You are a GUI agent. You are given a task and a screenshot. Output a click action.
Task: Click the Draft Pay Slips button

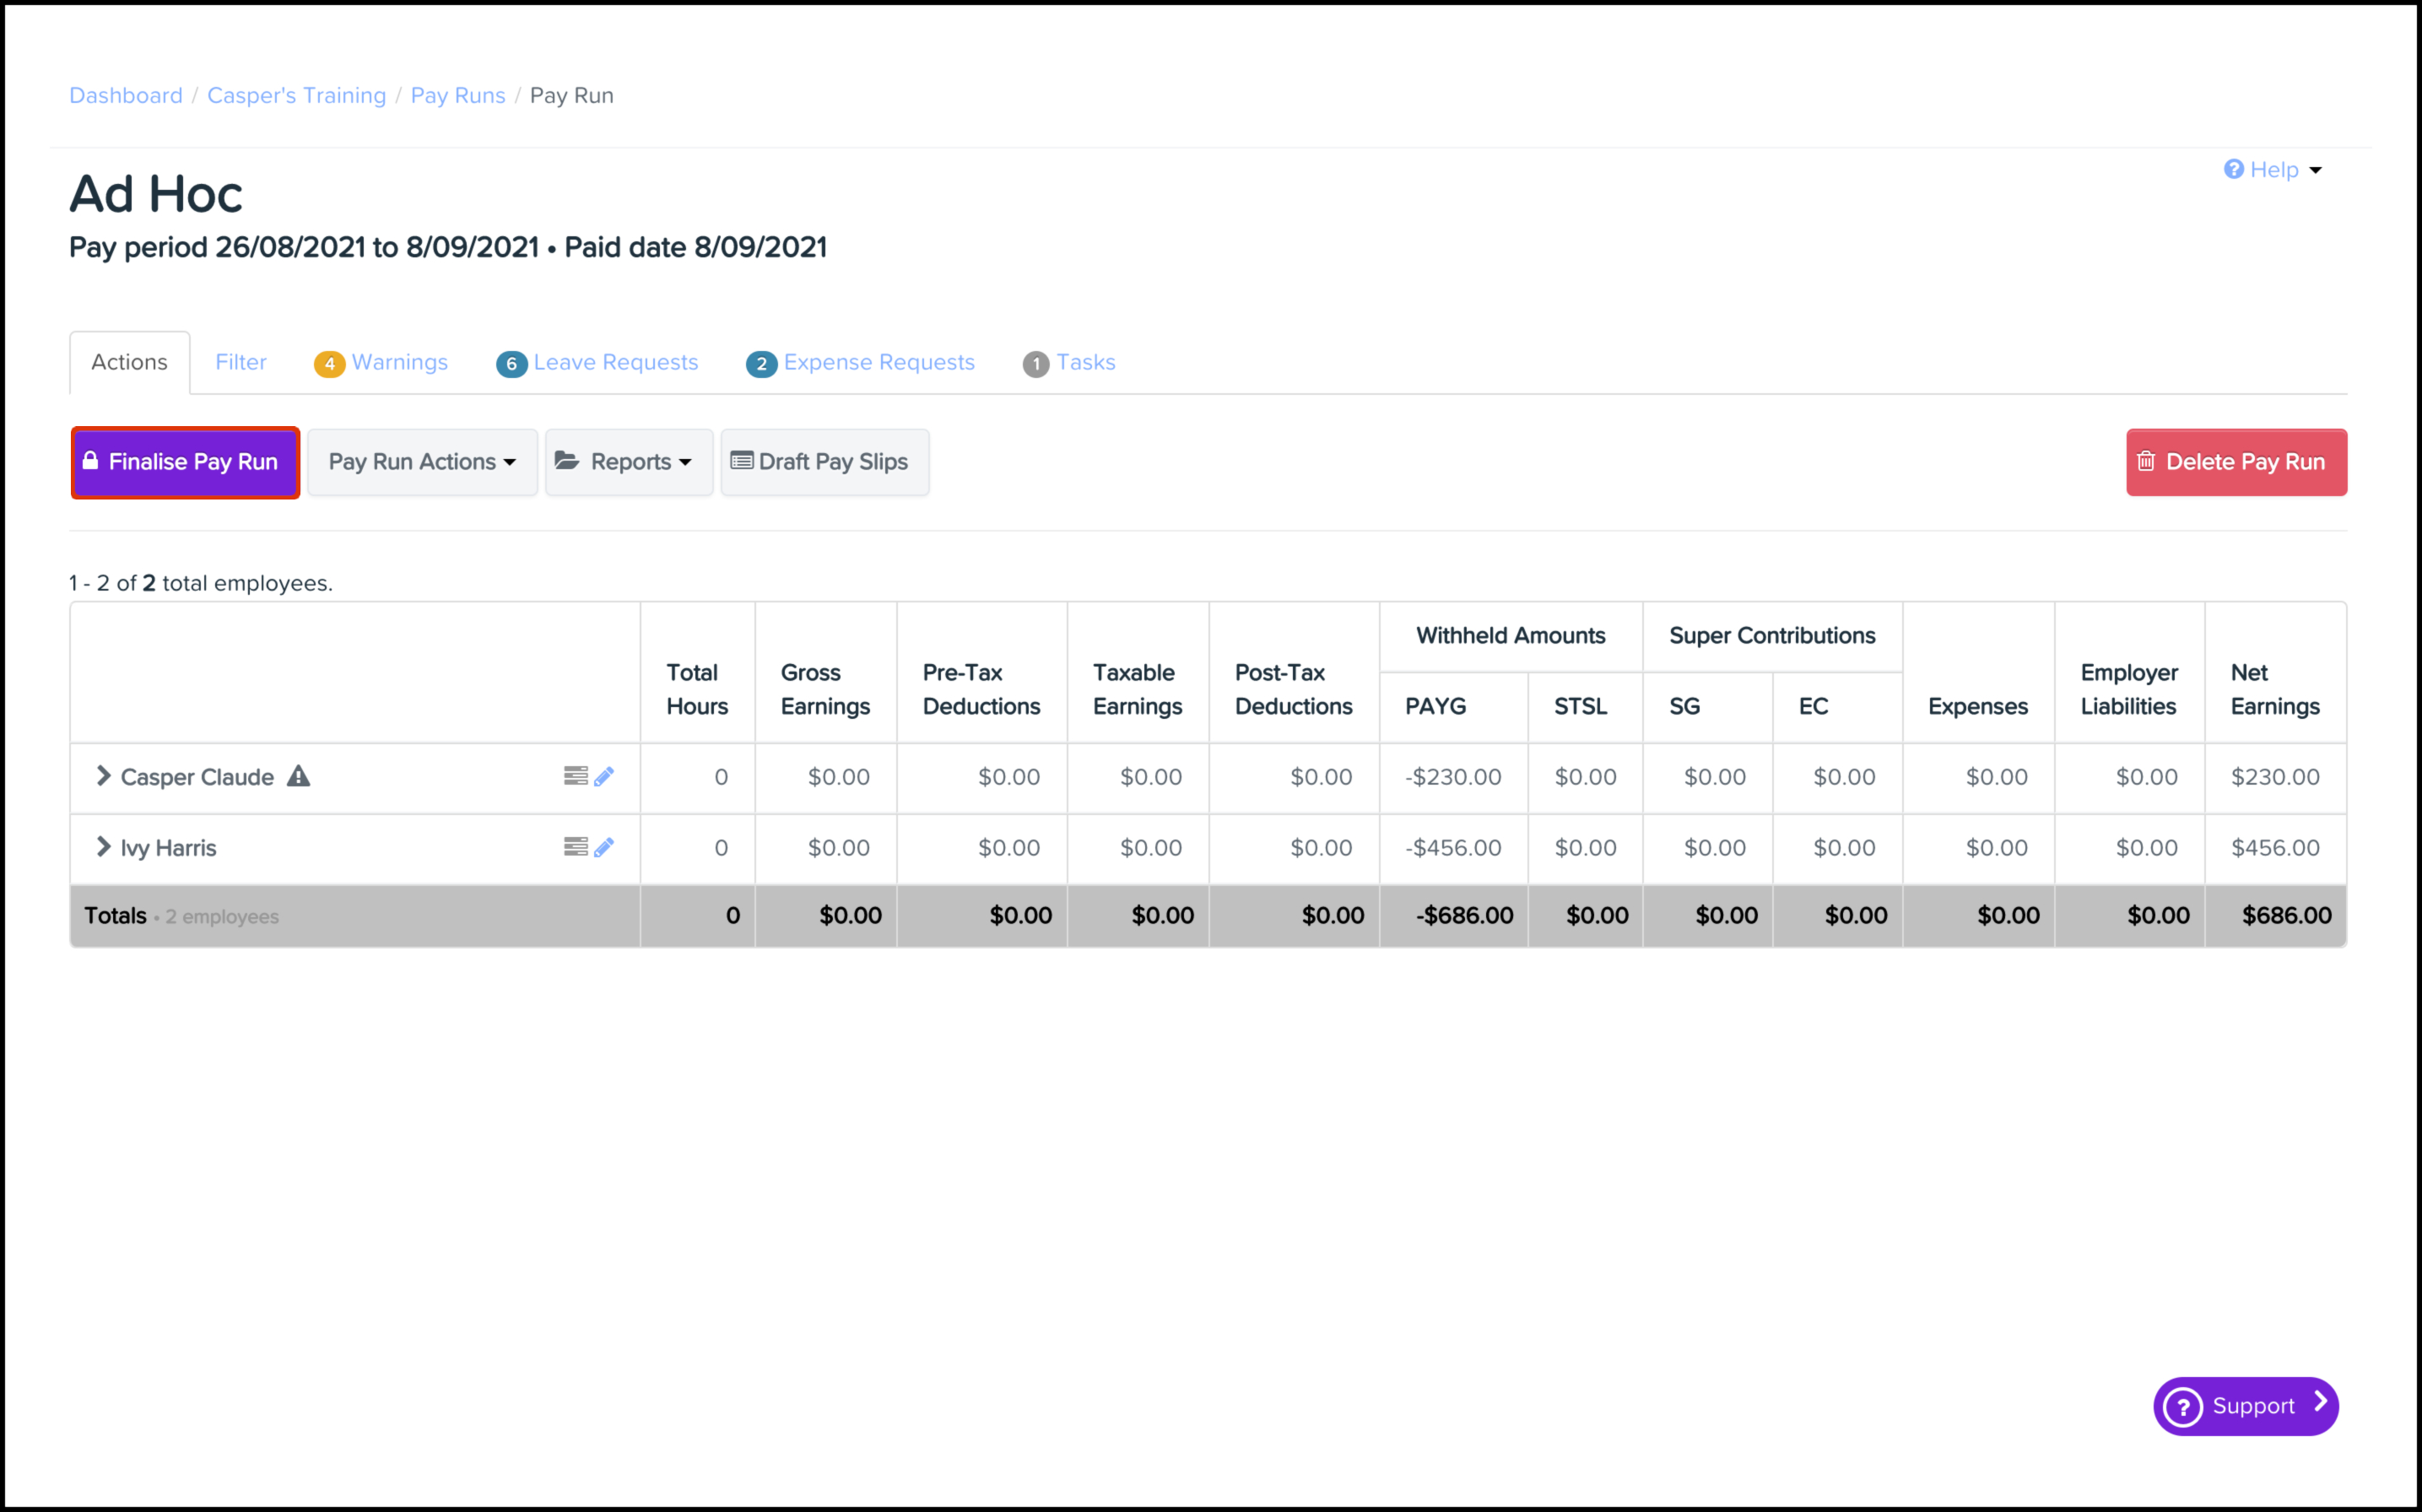coord(824,462)
